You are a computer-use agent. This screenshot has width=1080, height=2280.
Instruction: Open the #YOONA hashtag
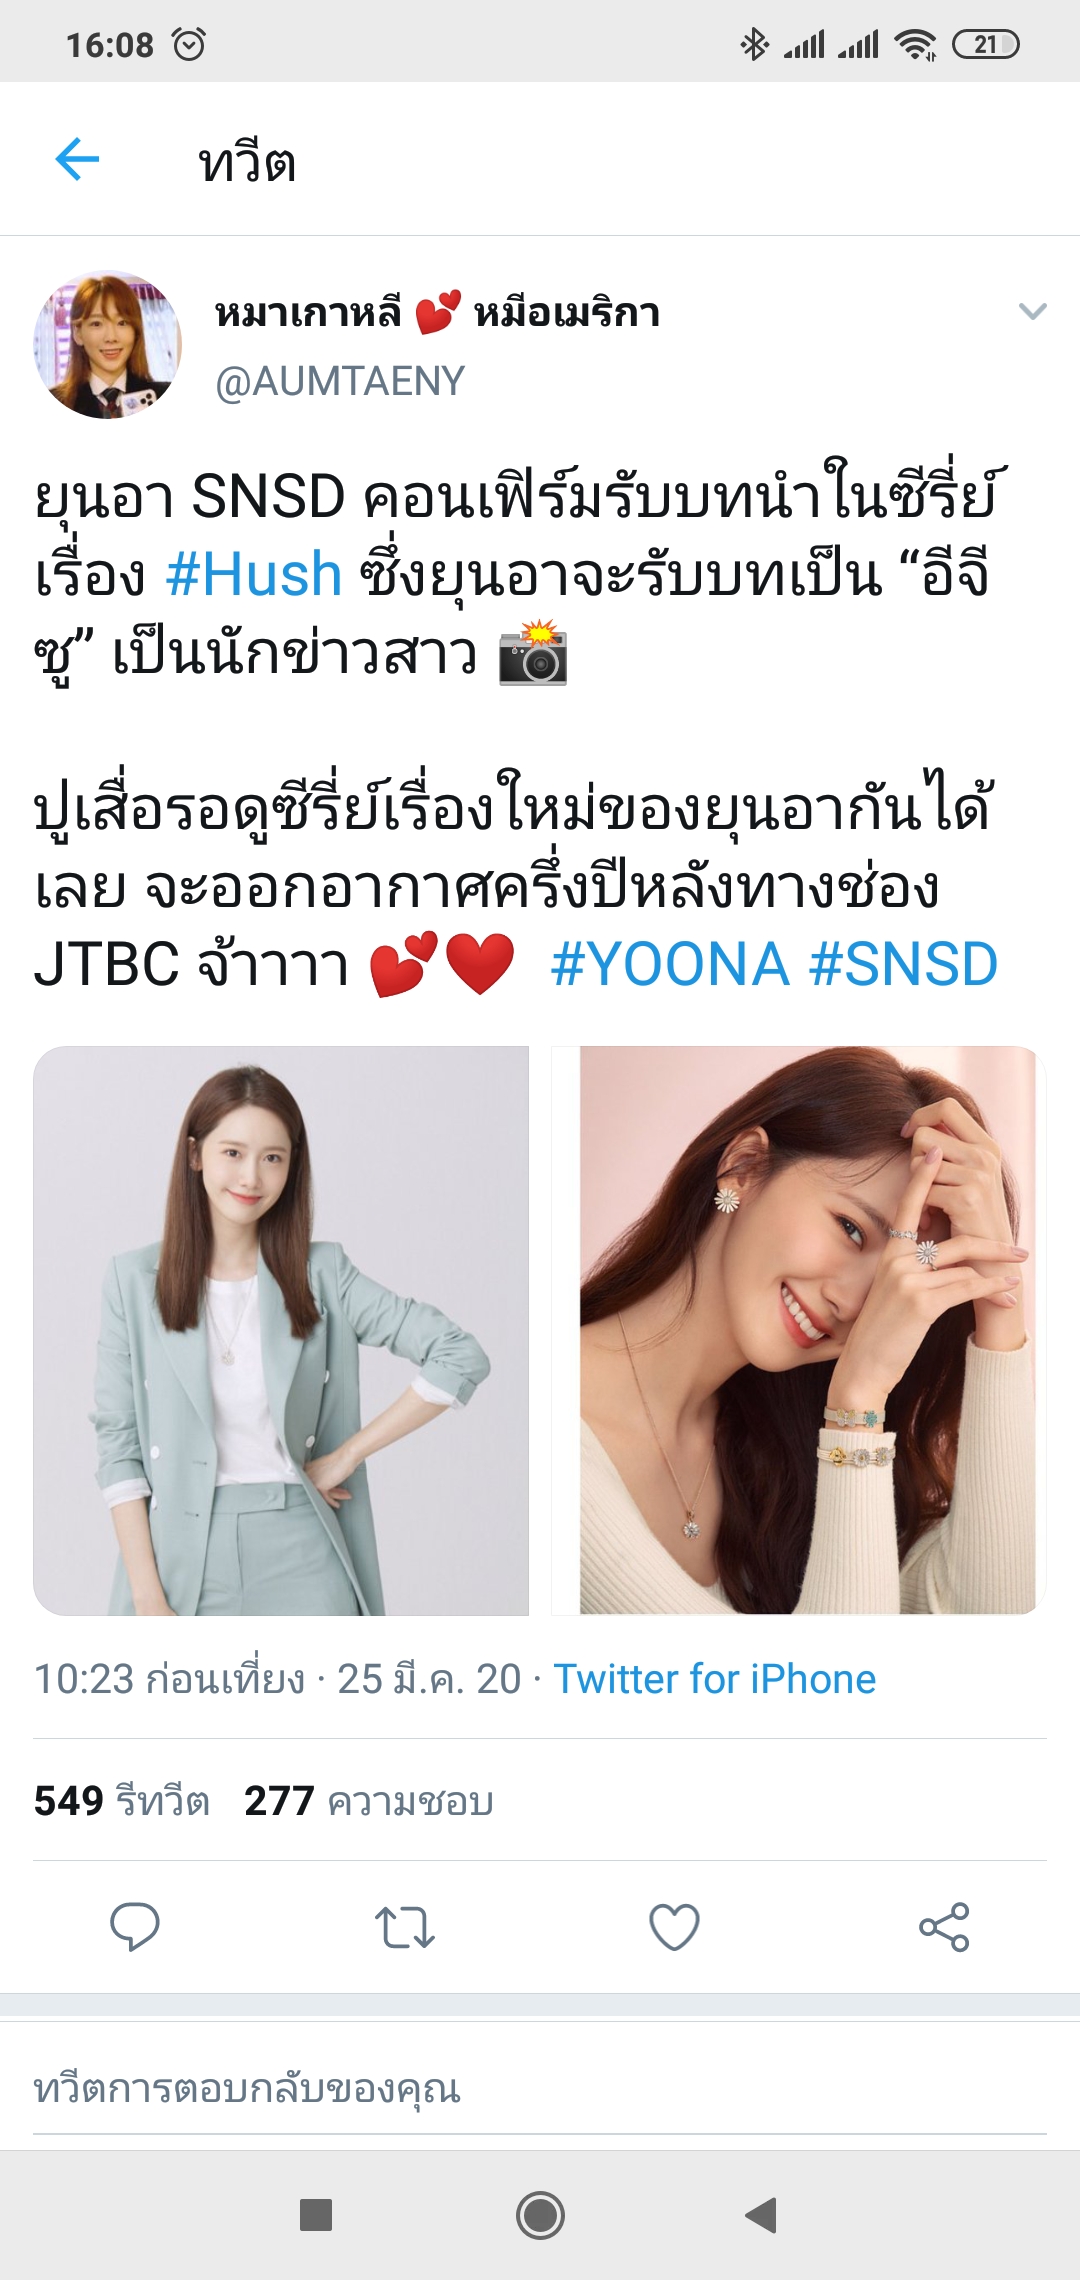pyautogui.click(x=670, y=965)
